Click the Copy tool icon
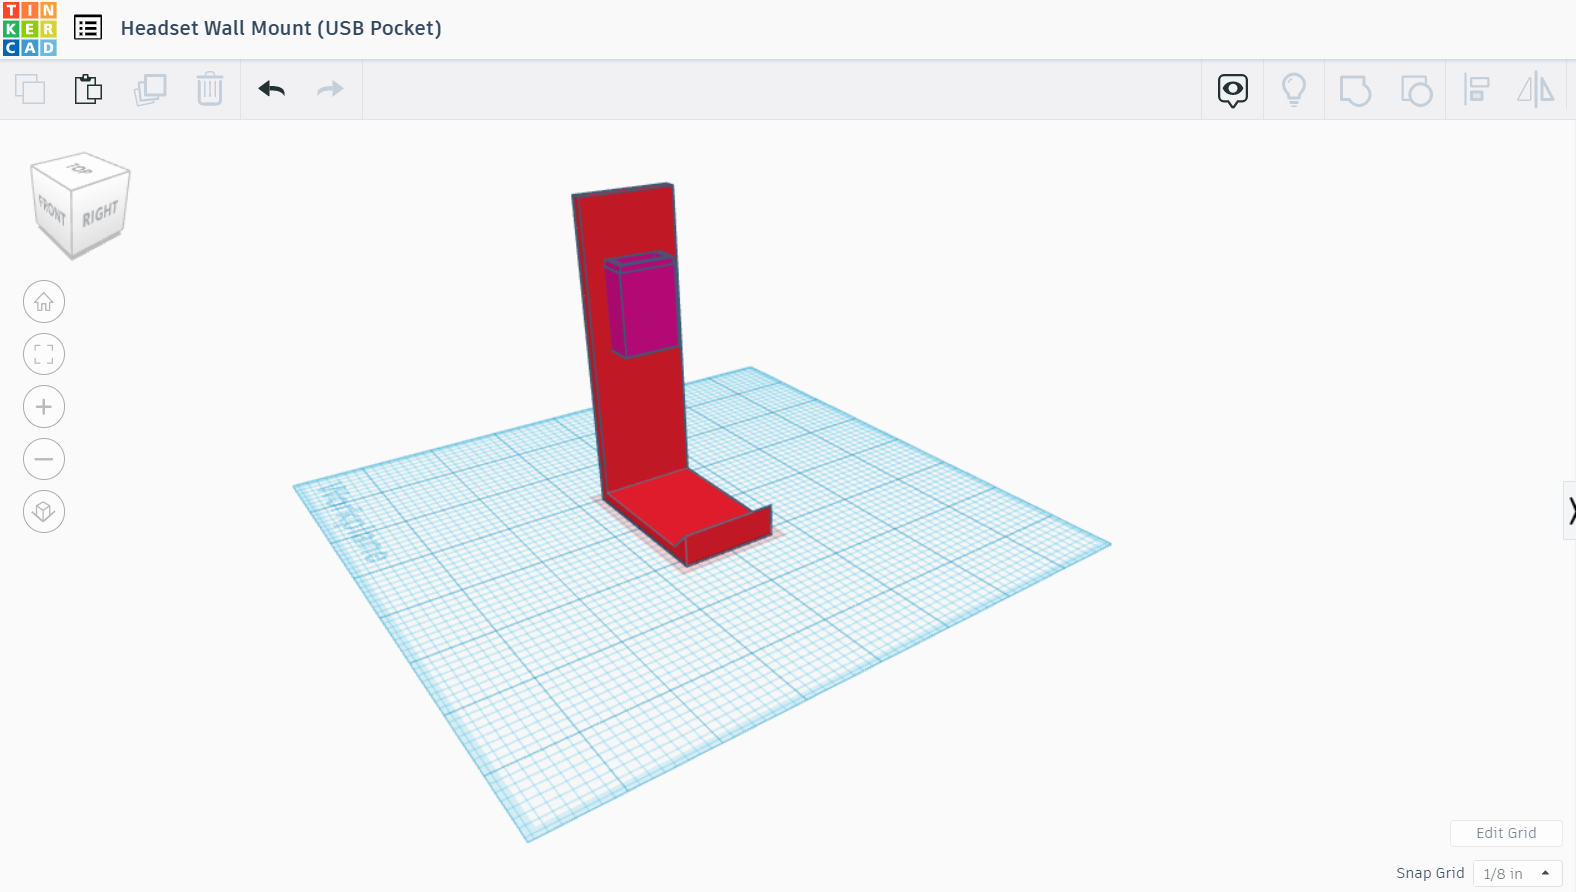Image resolution: width=1576 pixels, height=892 pixels. coord(30,90)
